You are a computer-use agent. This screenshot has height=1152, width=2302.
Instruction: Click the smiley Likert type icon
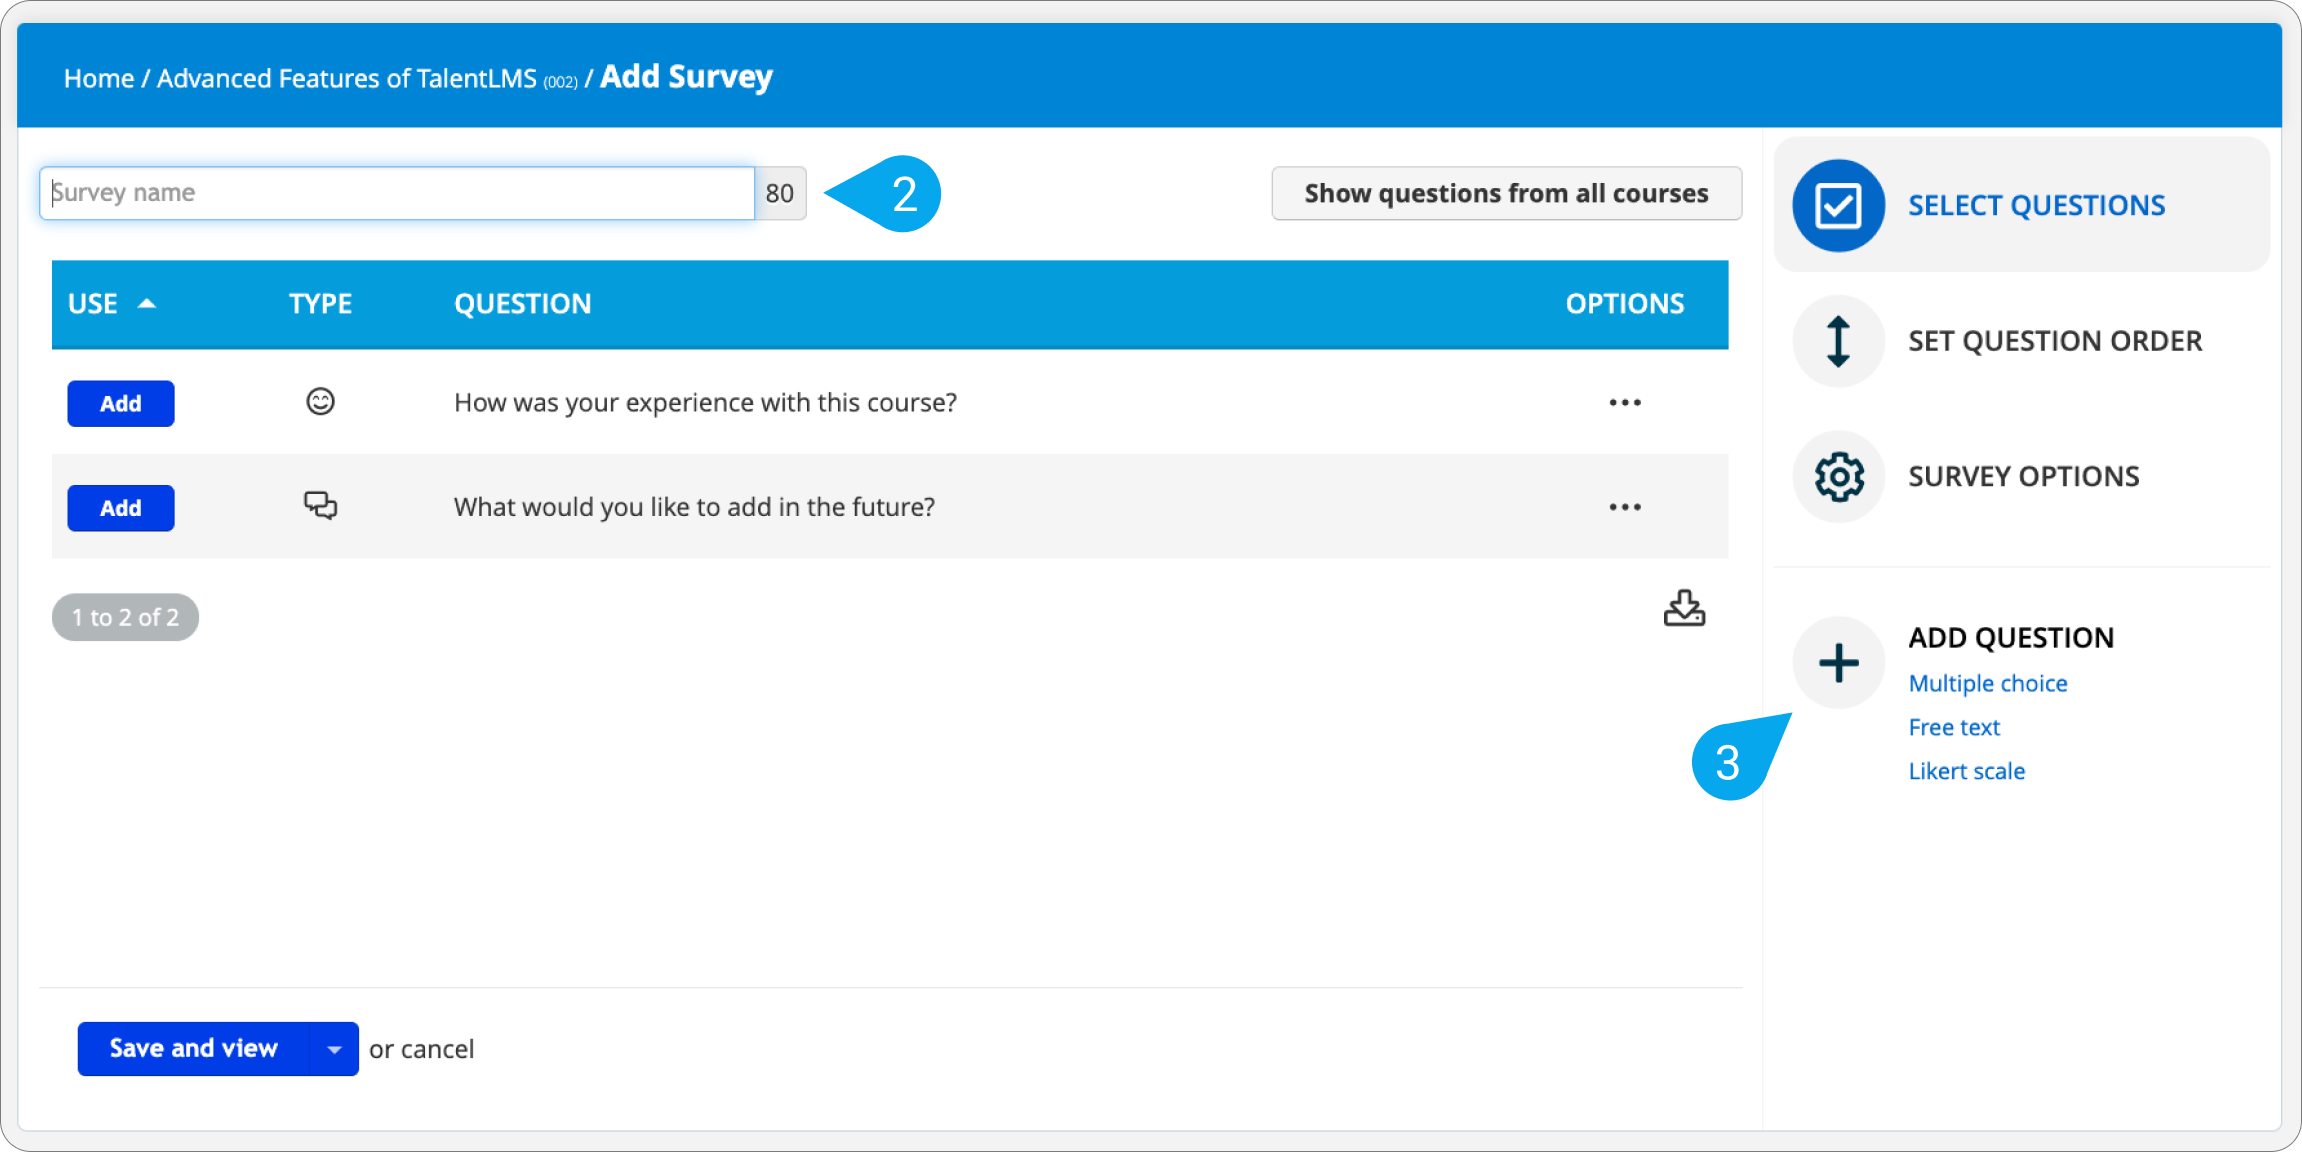tap(320, 402)
